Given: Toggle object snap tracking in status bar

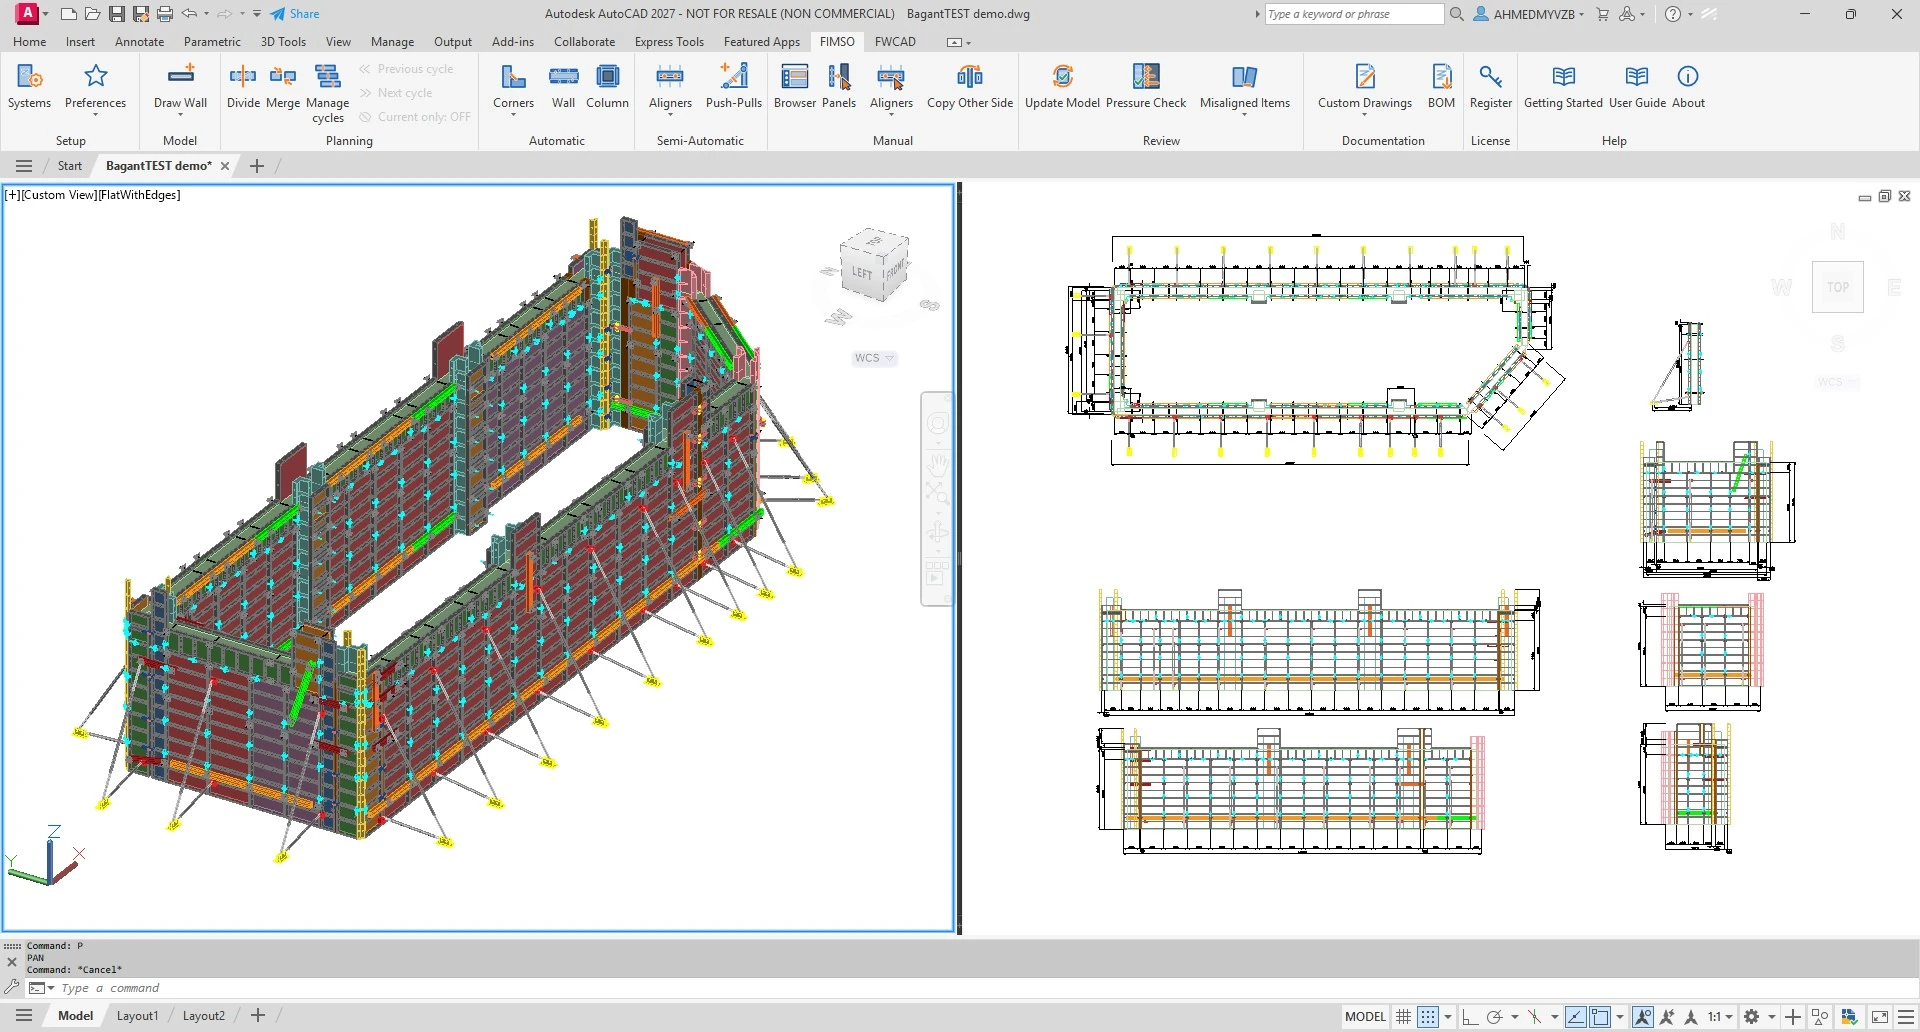Looking at the screenshot, I should click(x=1576, y=1017).
